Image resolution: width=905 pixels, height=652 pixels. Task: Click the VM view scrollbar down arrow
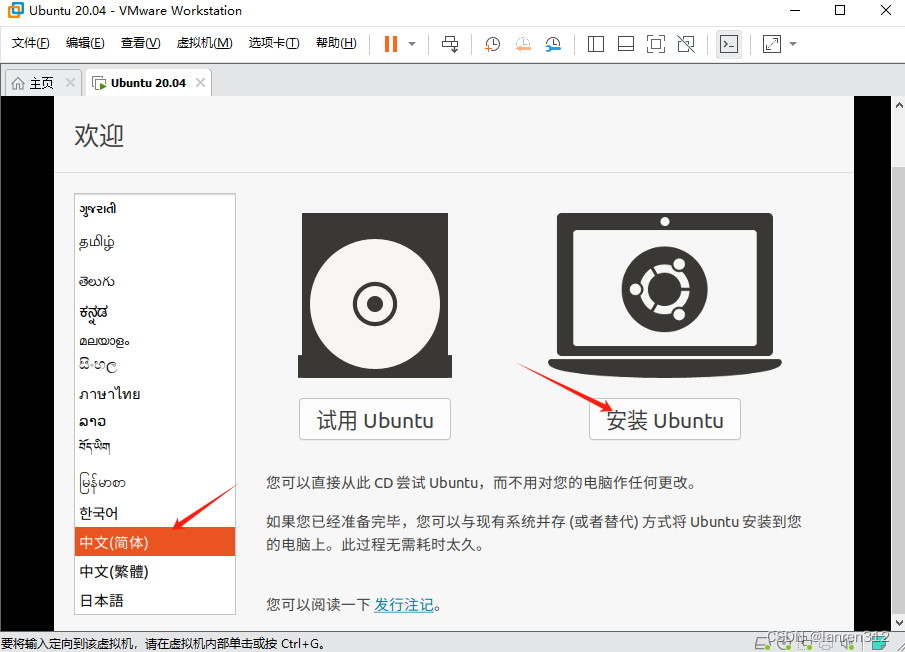click(x=899, y=623)
